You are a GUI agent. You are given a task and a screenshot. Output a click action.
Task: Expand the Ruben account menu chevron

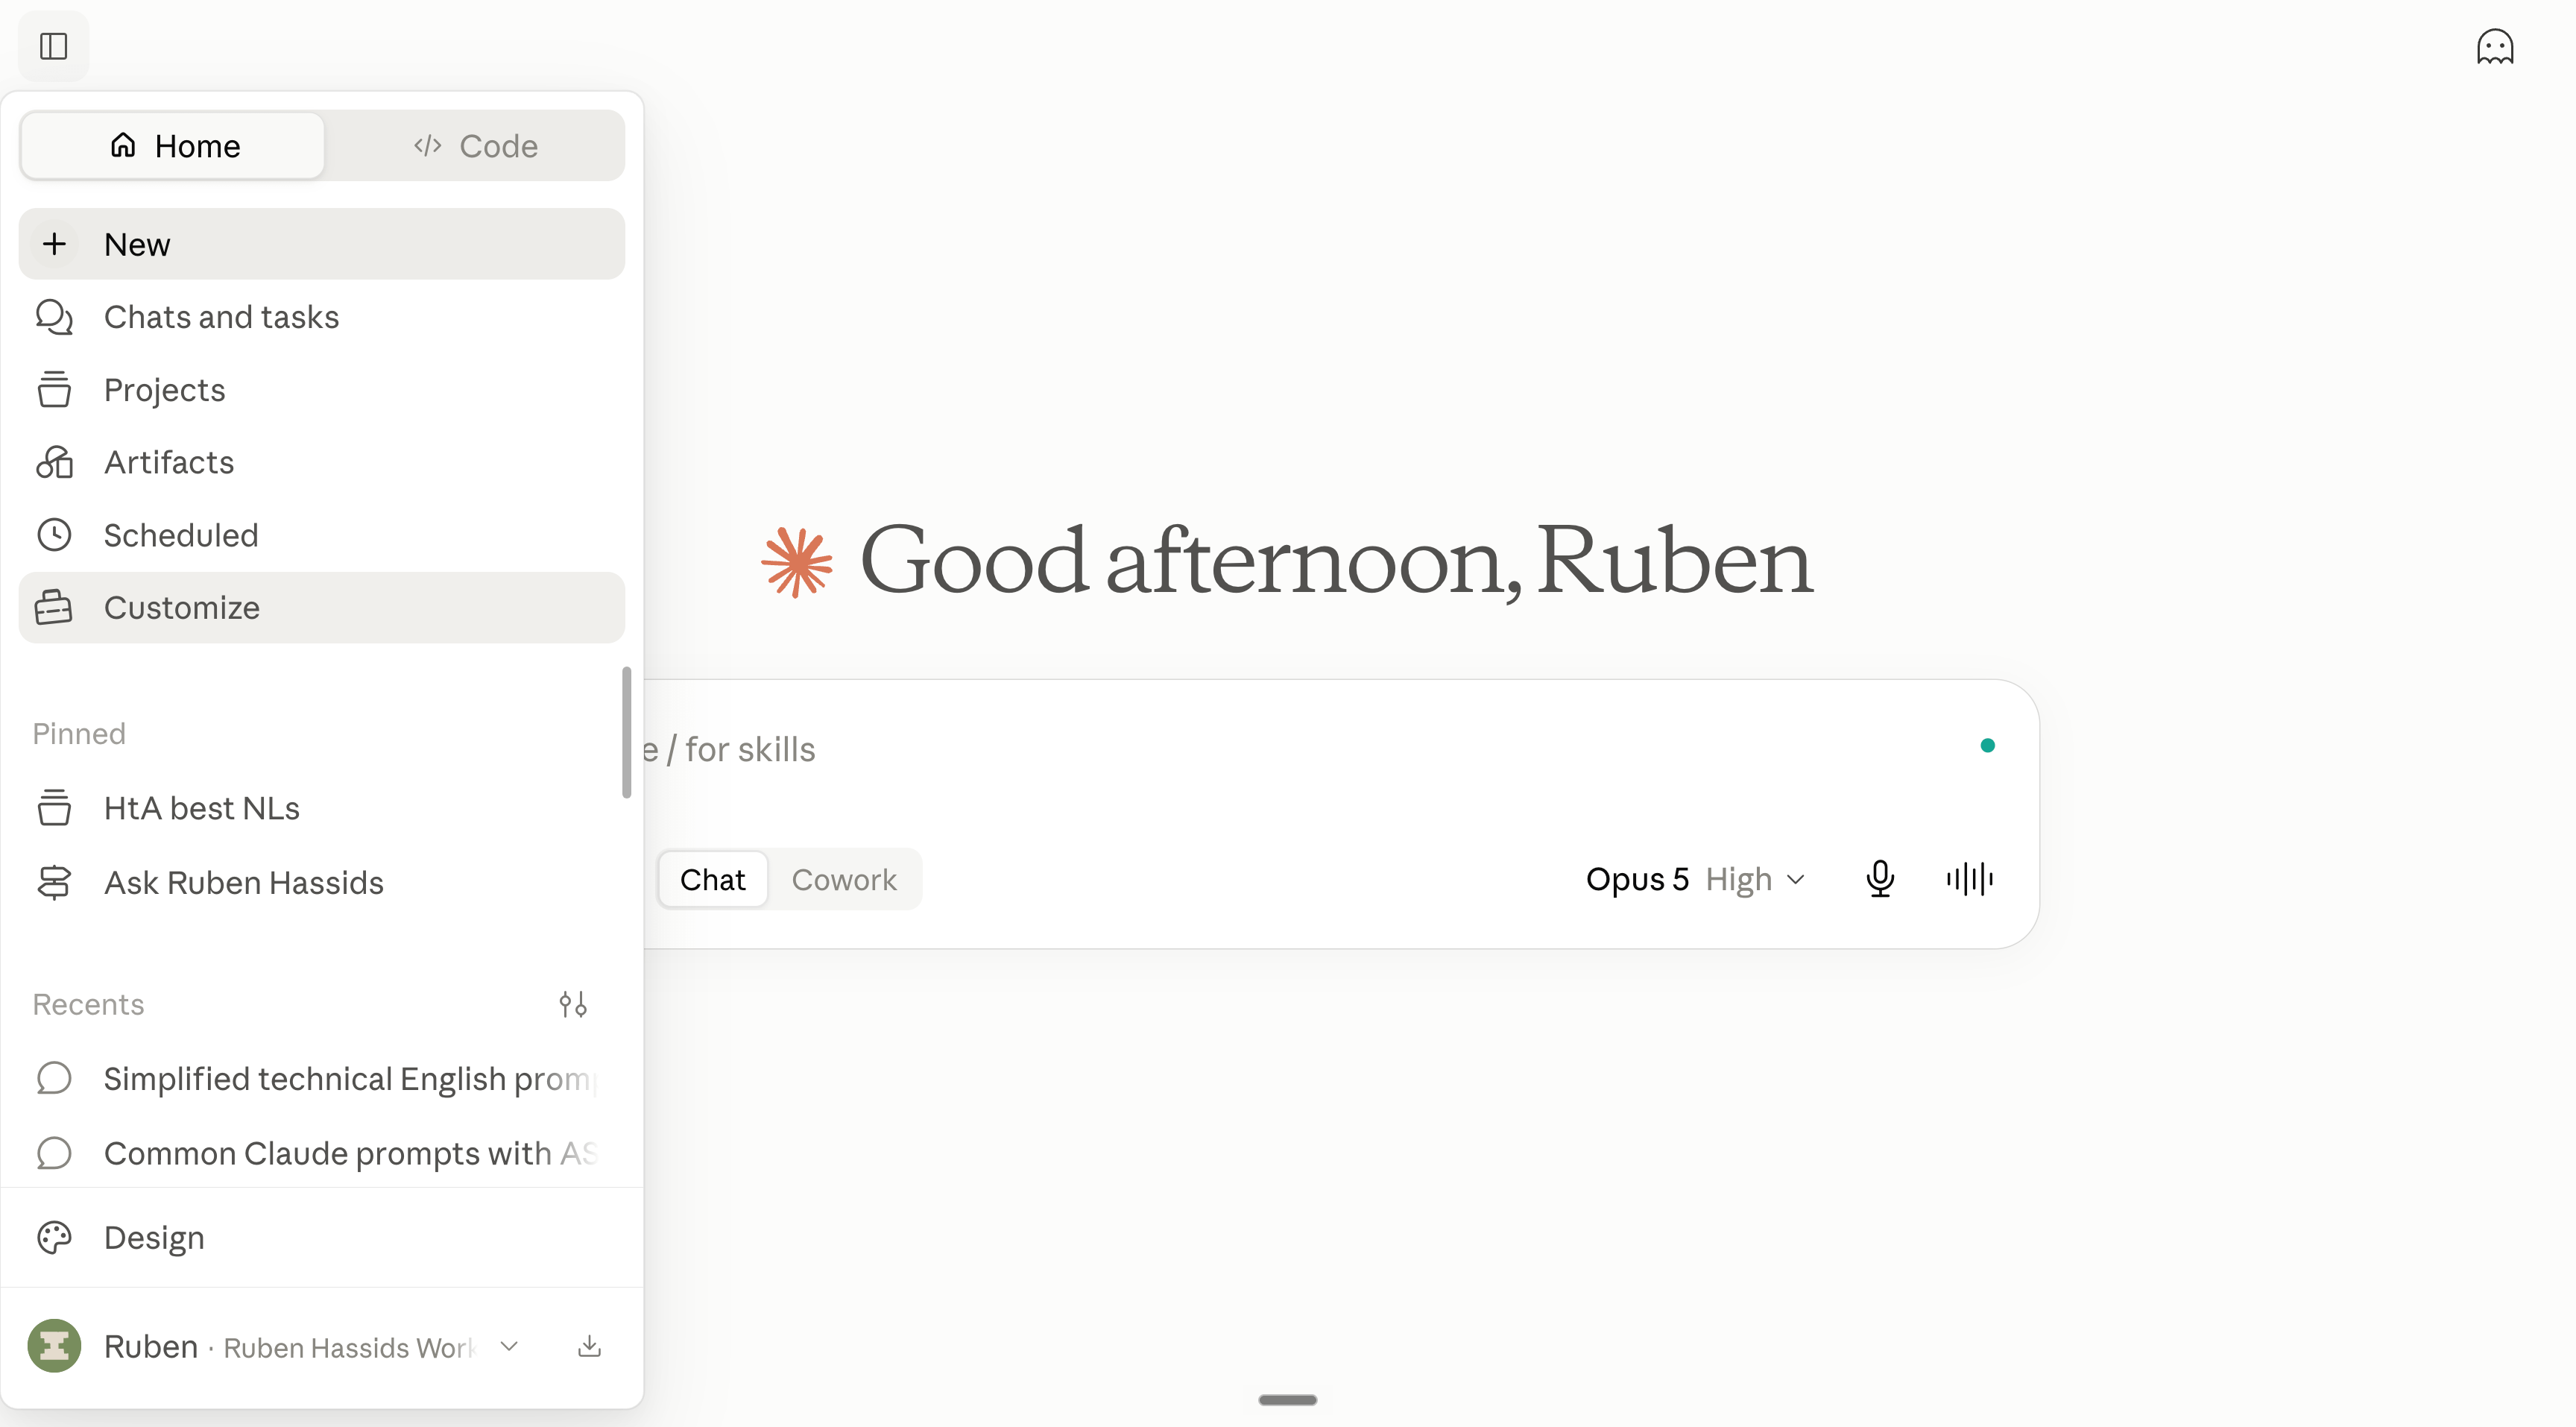point(509,1346)
